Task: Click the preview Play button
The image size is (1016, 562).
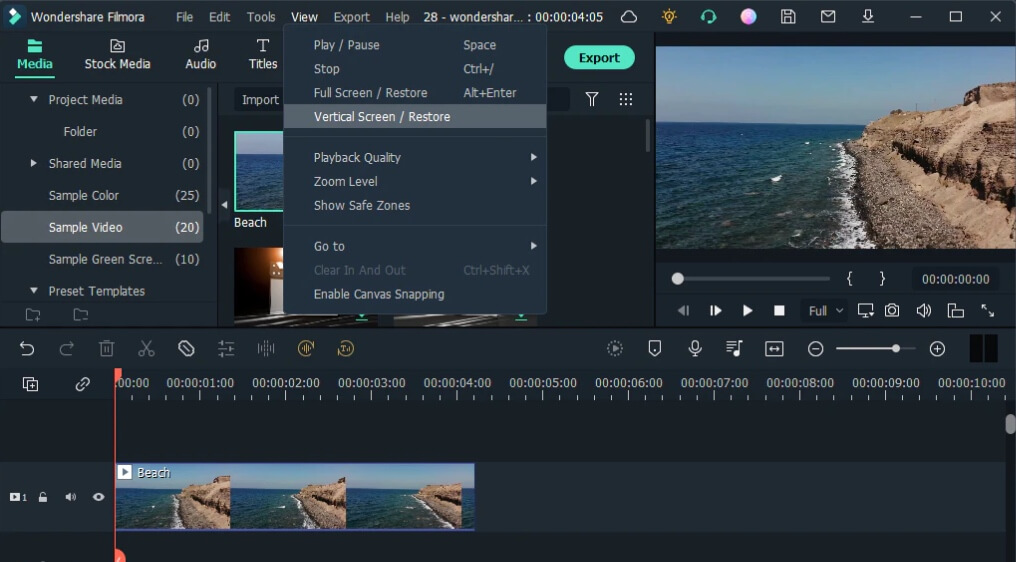Action: [747, 310]
